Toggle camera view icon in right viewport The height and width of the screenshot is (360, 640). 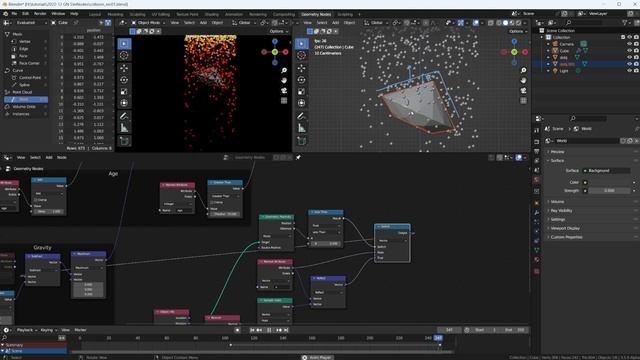(523, 90)
